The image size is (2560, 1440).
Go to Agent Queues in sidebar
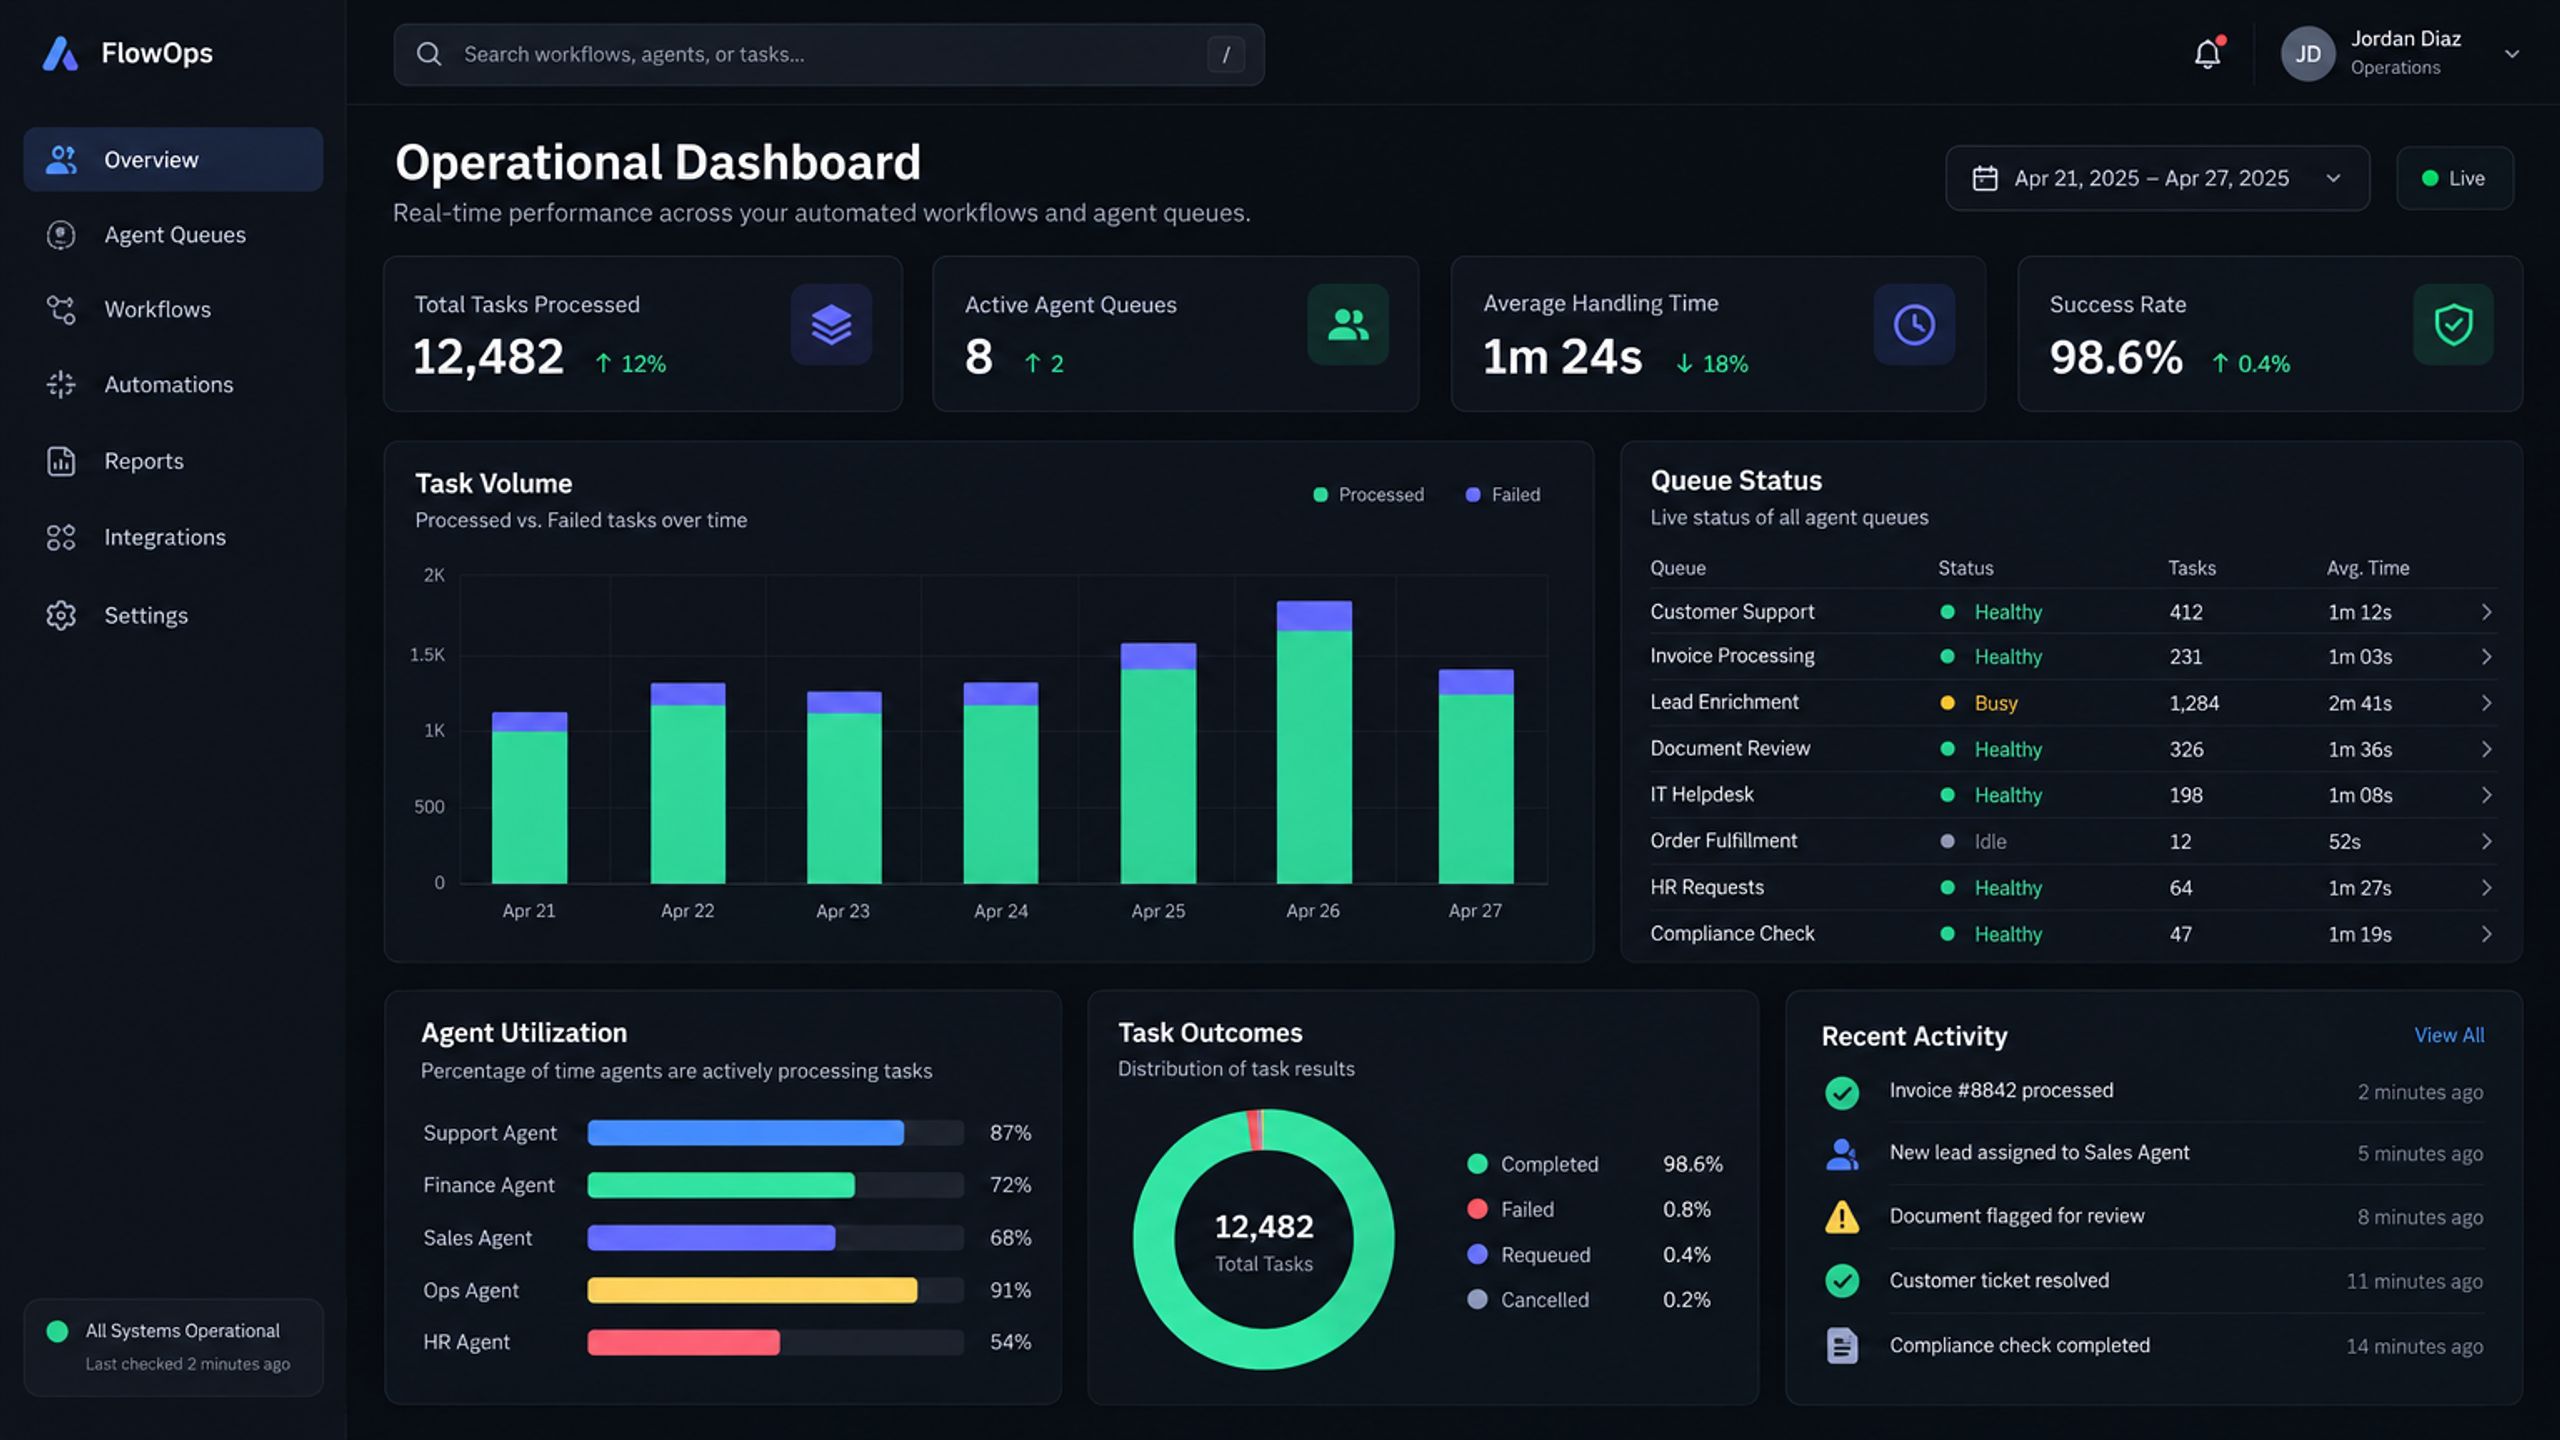click(173, 235)
